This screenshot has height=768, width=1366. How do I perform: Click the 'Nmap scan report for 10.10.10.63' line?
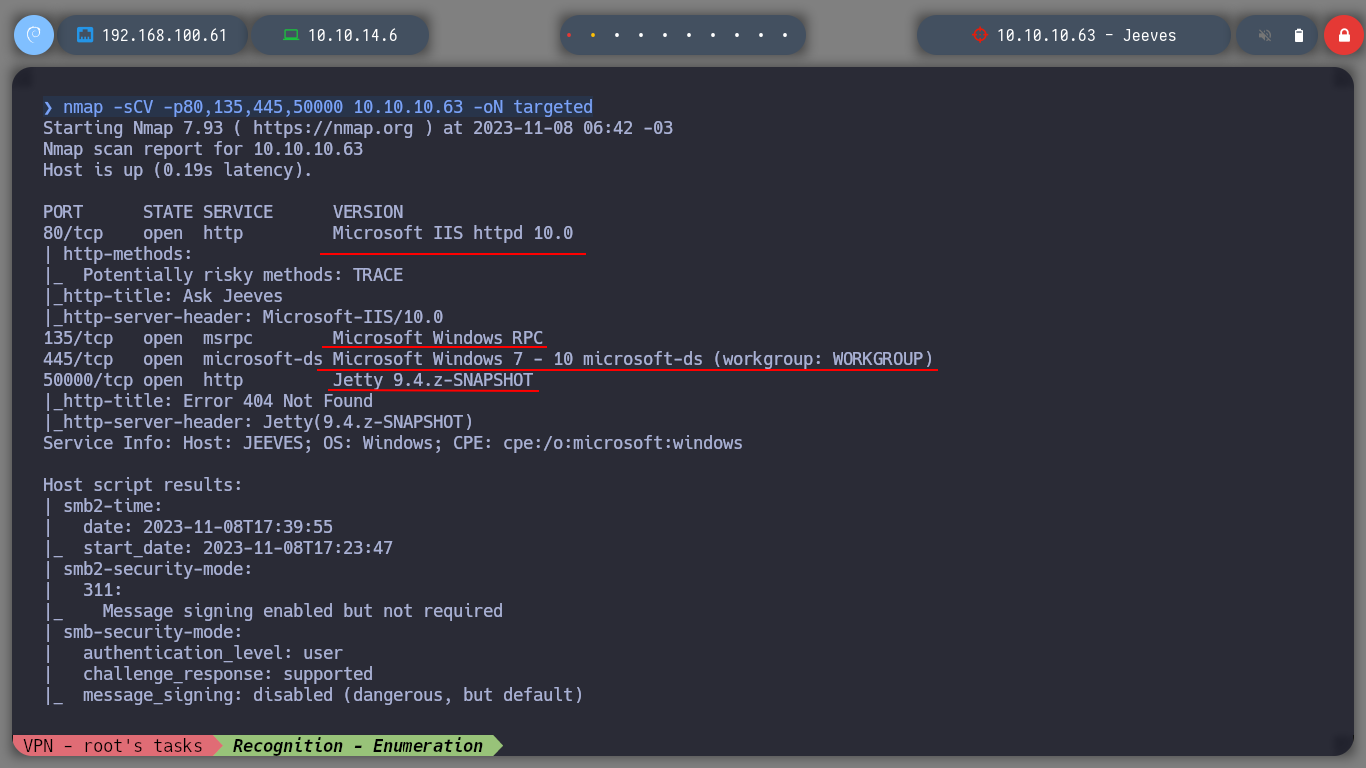(x=203, y=149)
